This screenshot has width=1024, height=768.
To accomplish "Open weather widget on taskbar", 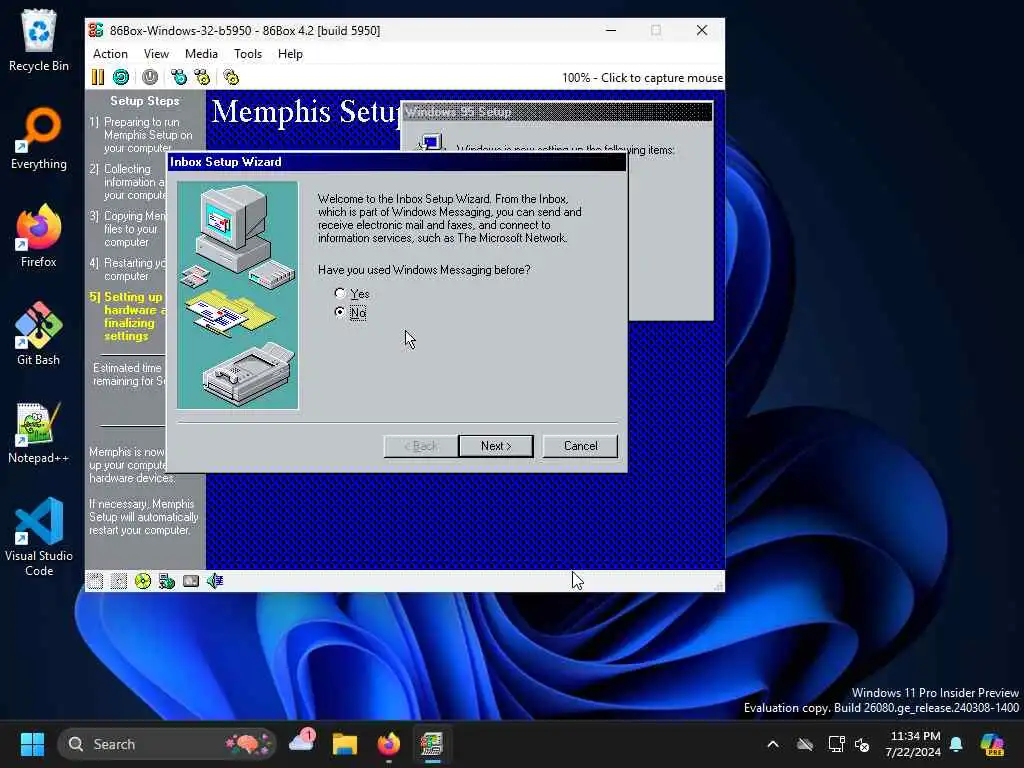I will [x=302, y=743].
